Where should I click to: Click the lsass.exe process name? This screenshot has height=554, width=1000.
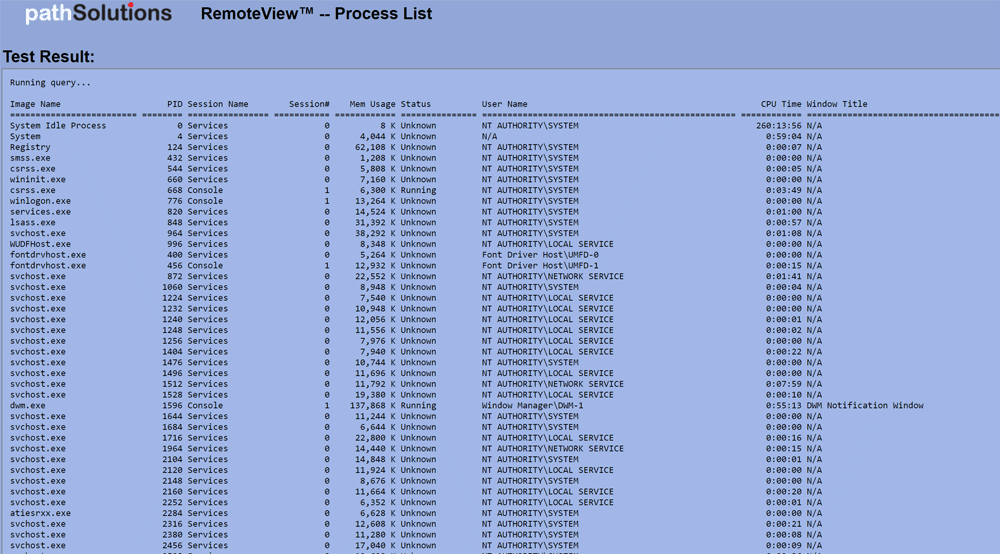(35, 223)
